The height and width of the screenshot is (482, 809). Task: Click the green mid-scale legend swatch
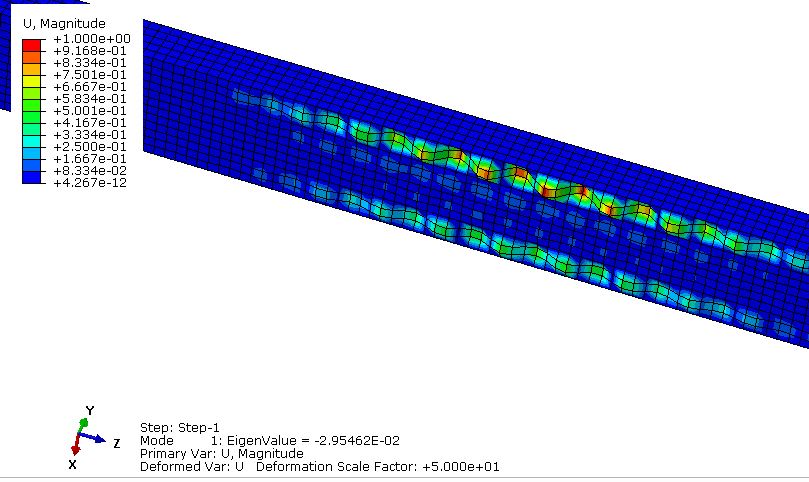click(31, 105)
